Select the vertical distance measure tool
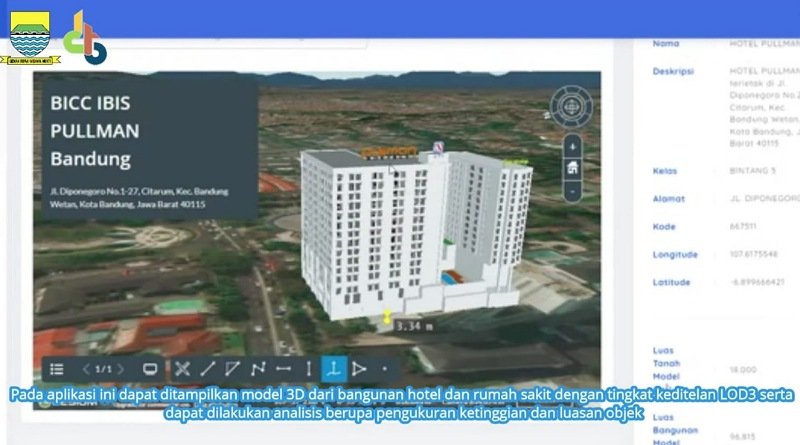This screenshot has width=800, height=445. tap(309, 368)
